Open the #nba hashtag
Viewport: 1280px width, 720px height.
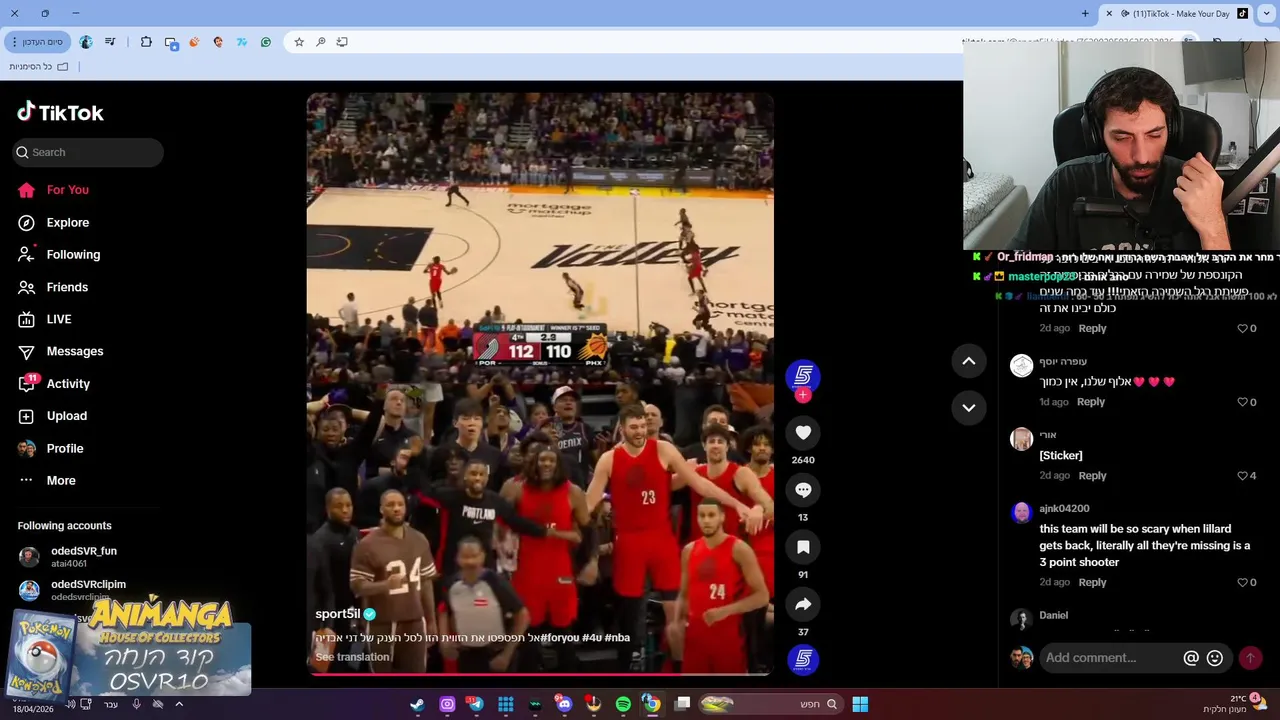click(617, 637)
